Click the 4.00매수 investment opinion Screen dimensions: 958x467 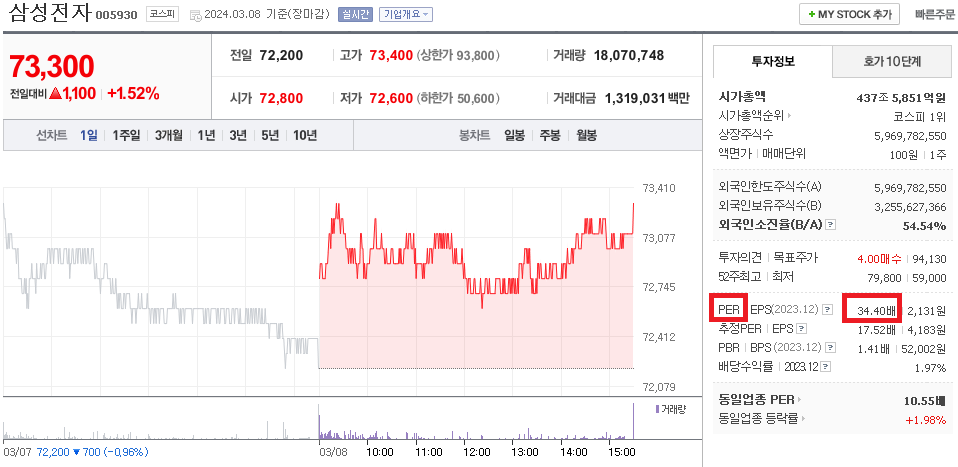tap(879, 259)
